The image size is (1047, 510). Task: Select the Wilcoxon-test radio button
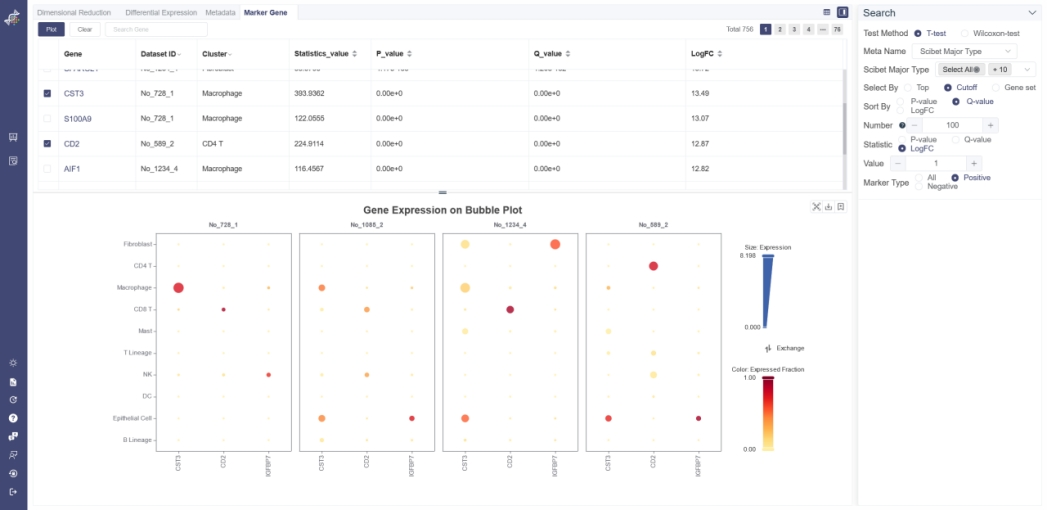(966, 33)
